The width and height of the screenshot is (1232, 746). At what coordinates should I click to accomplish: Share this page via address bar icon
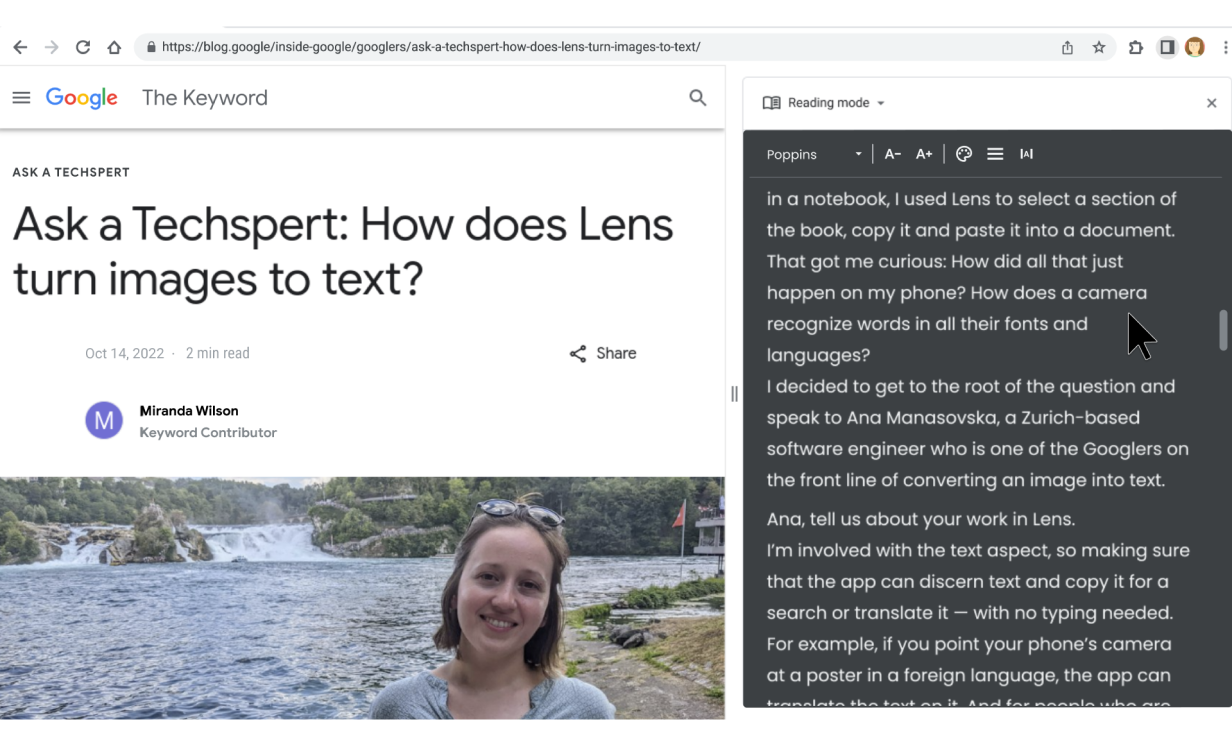coord(1067,47)
